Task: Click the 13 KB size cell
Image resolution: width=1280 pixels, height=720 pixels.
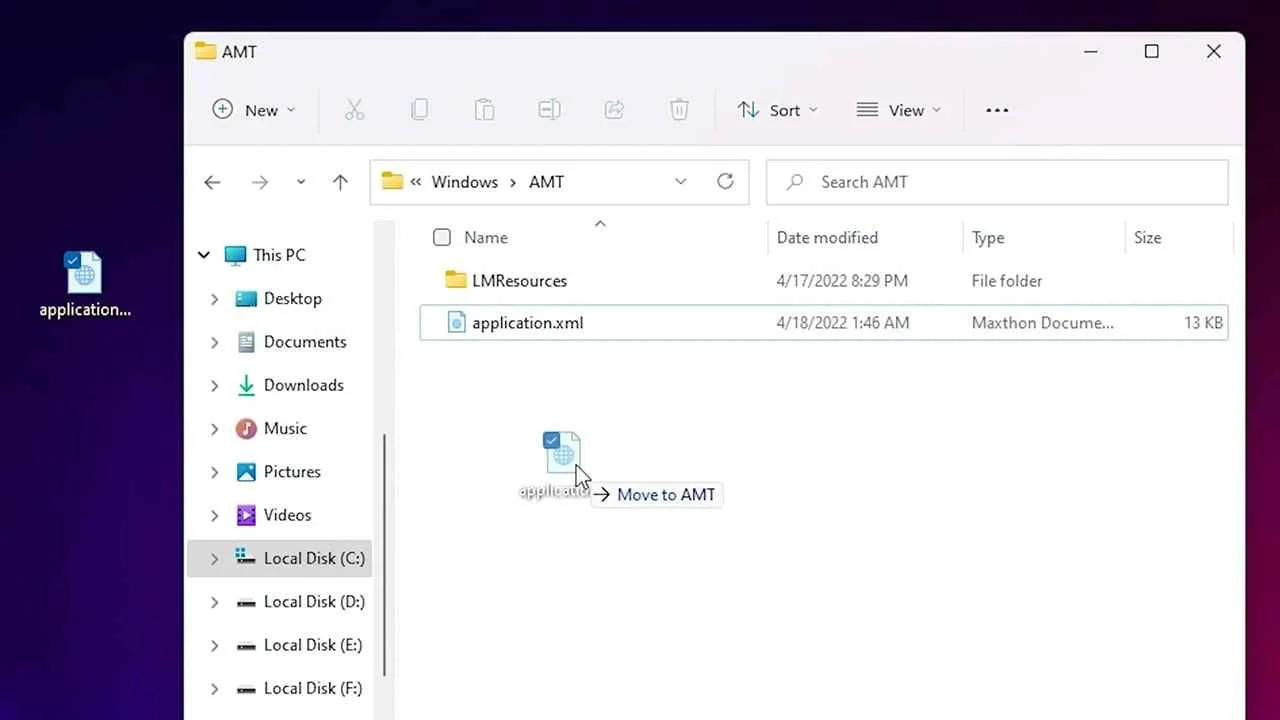Action: point(1203,323)
